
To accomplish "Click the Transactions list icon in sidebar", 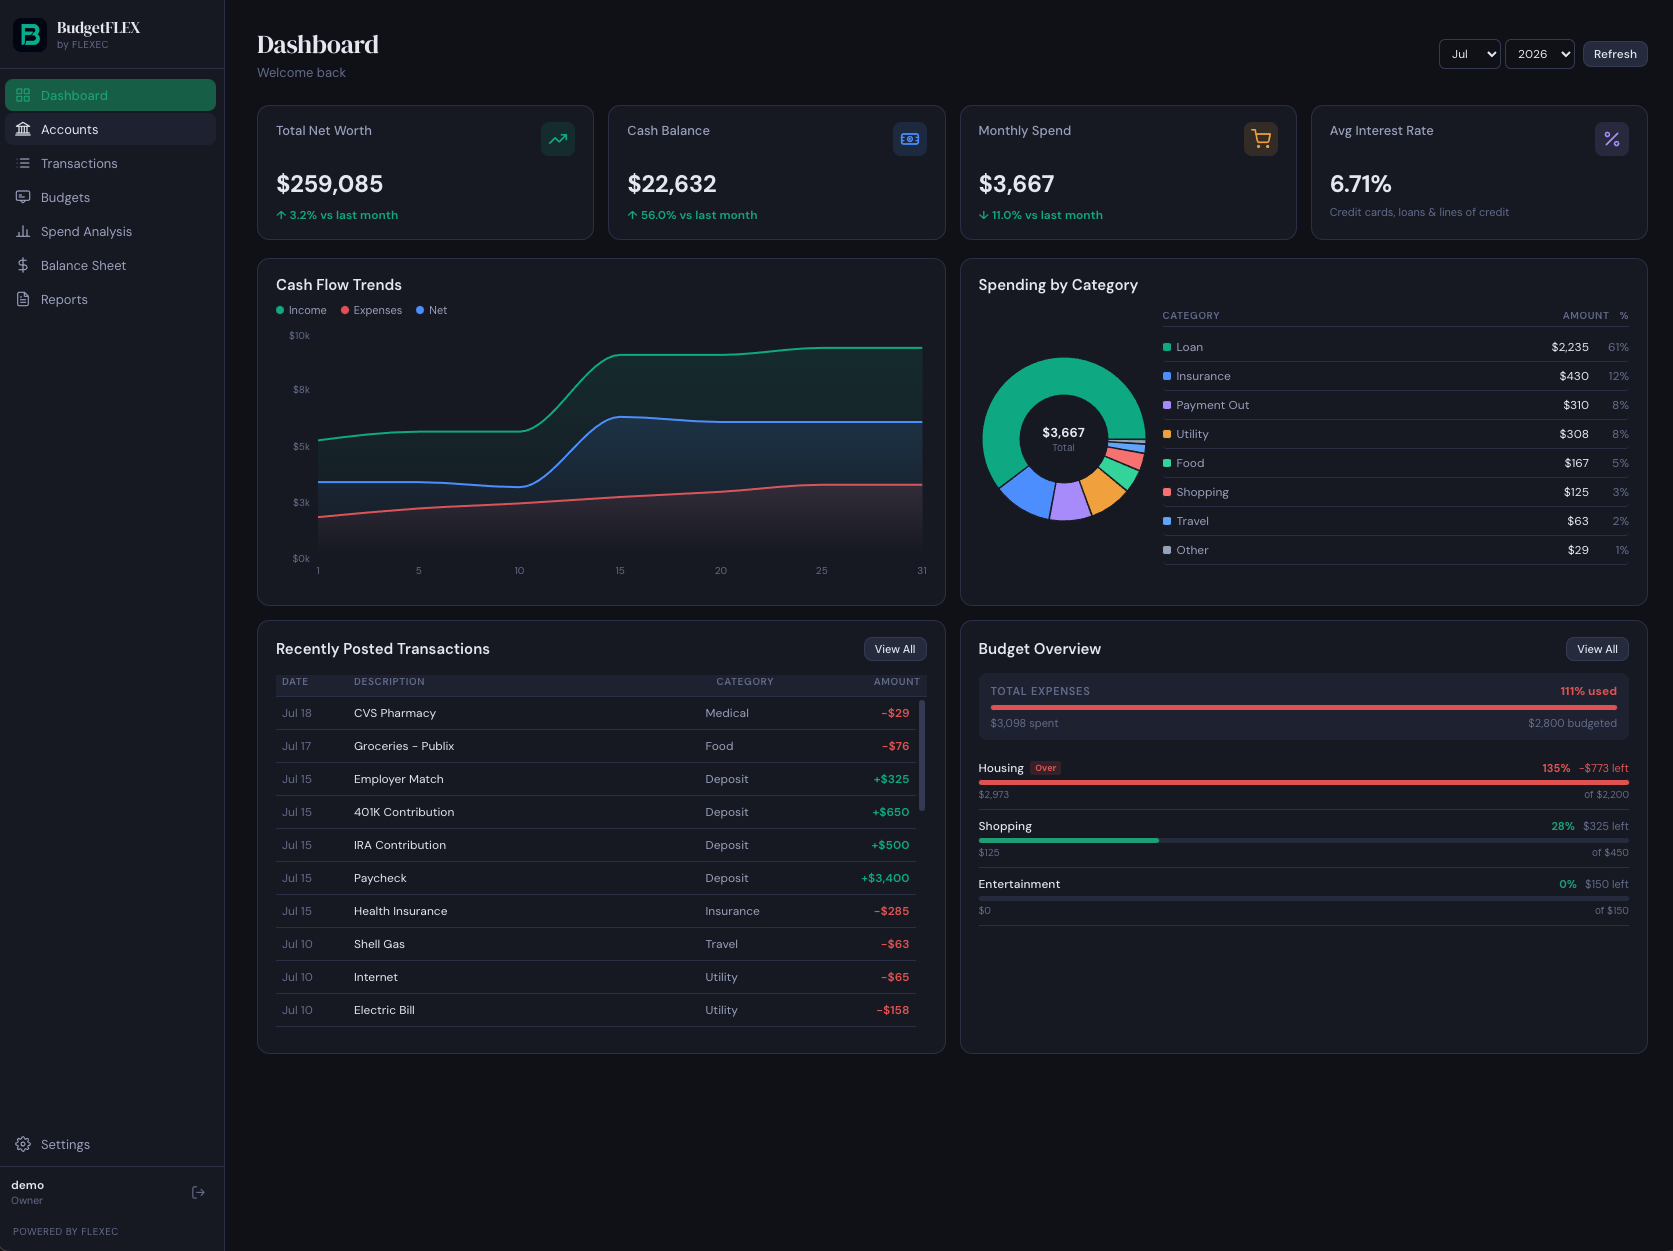I will [x=23, y=163].
